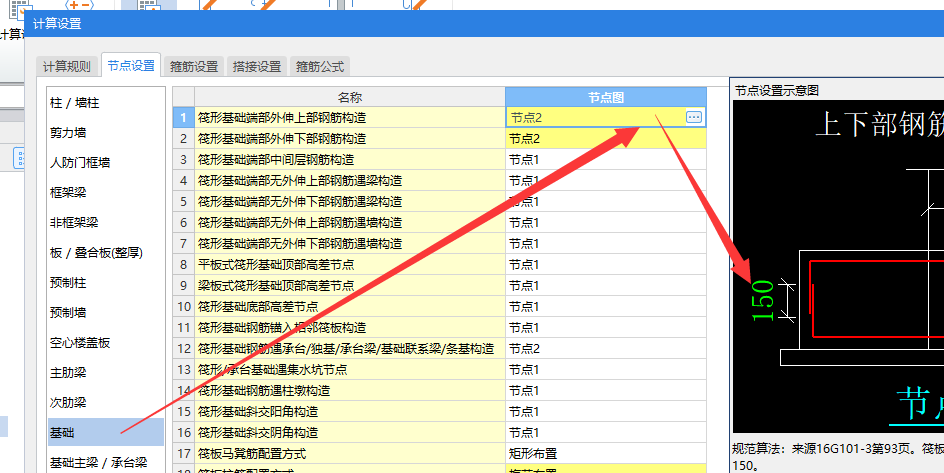Select row 11 筏形基础钢筋锚入相邻筏板构造
This screenshot has width=944, height=473.
(x=350, y=327)
